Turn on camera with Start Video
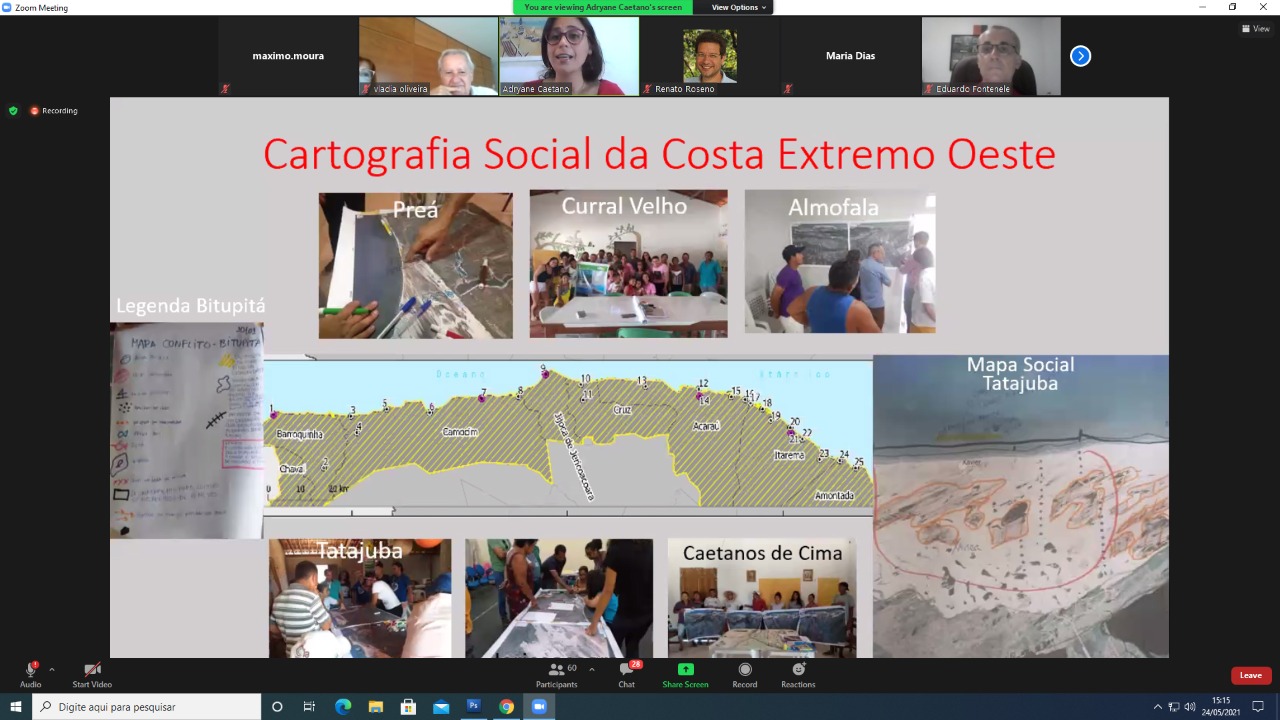This screenshot has width=1280, height=720. point(92,674)
